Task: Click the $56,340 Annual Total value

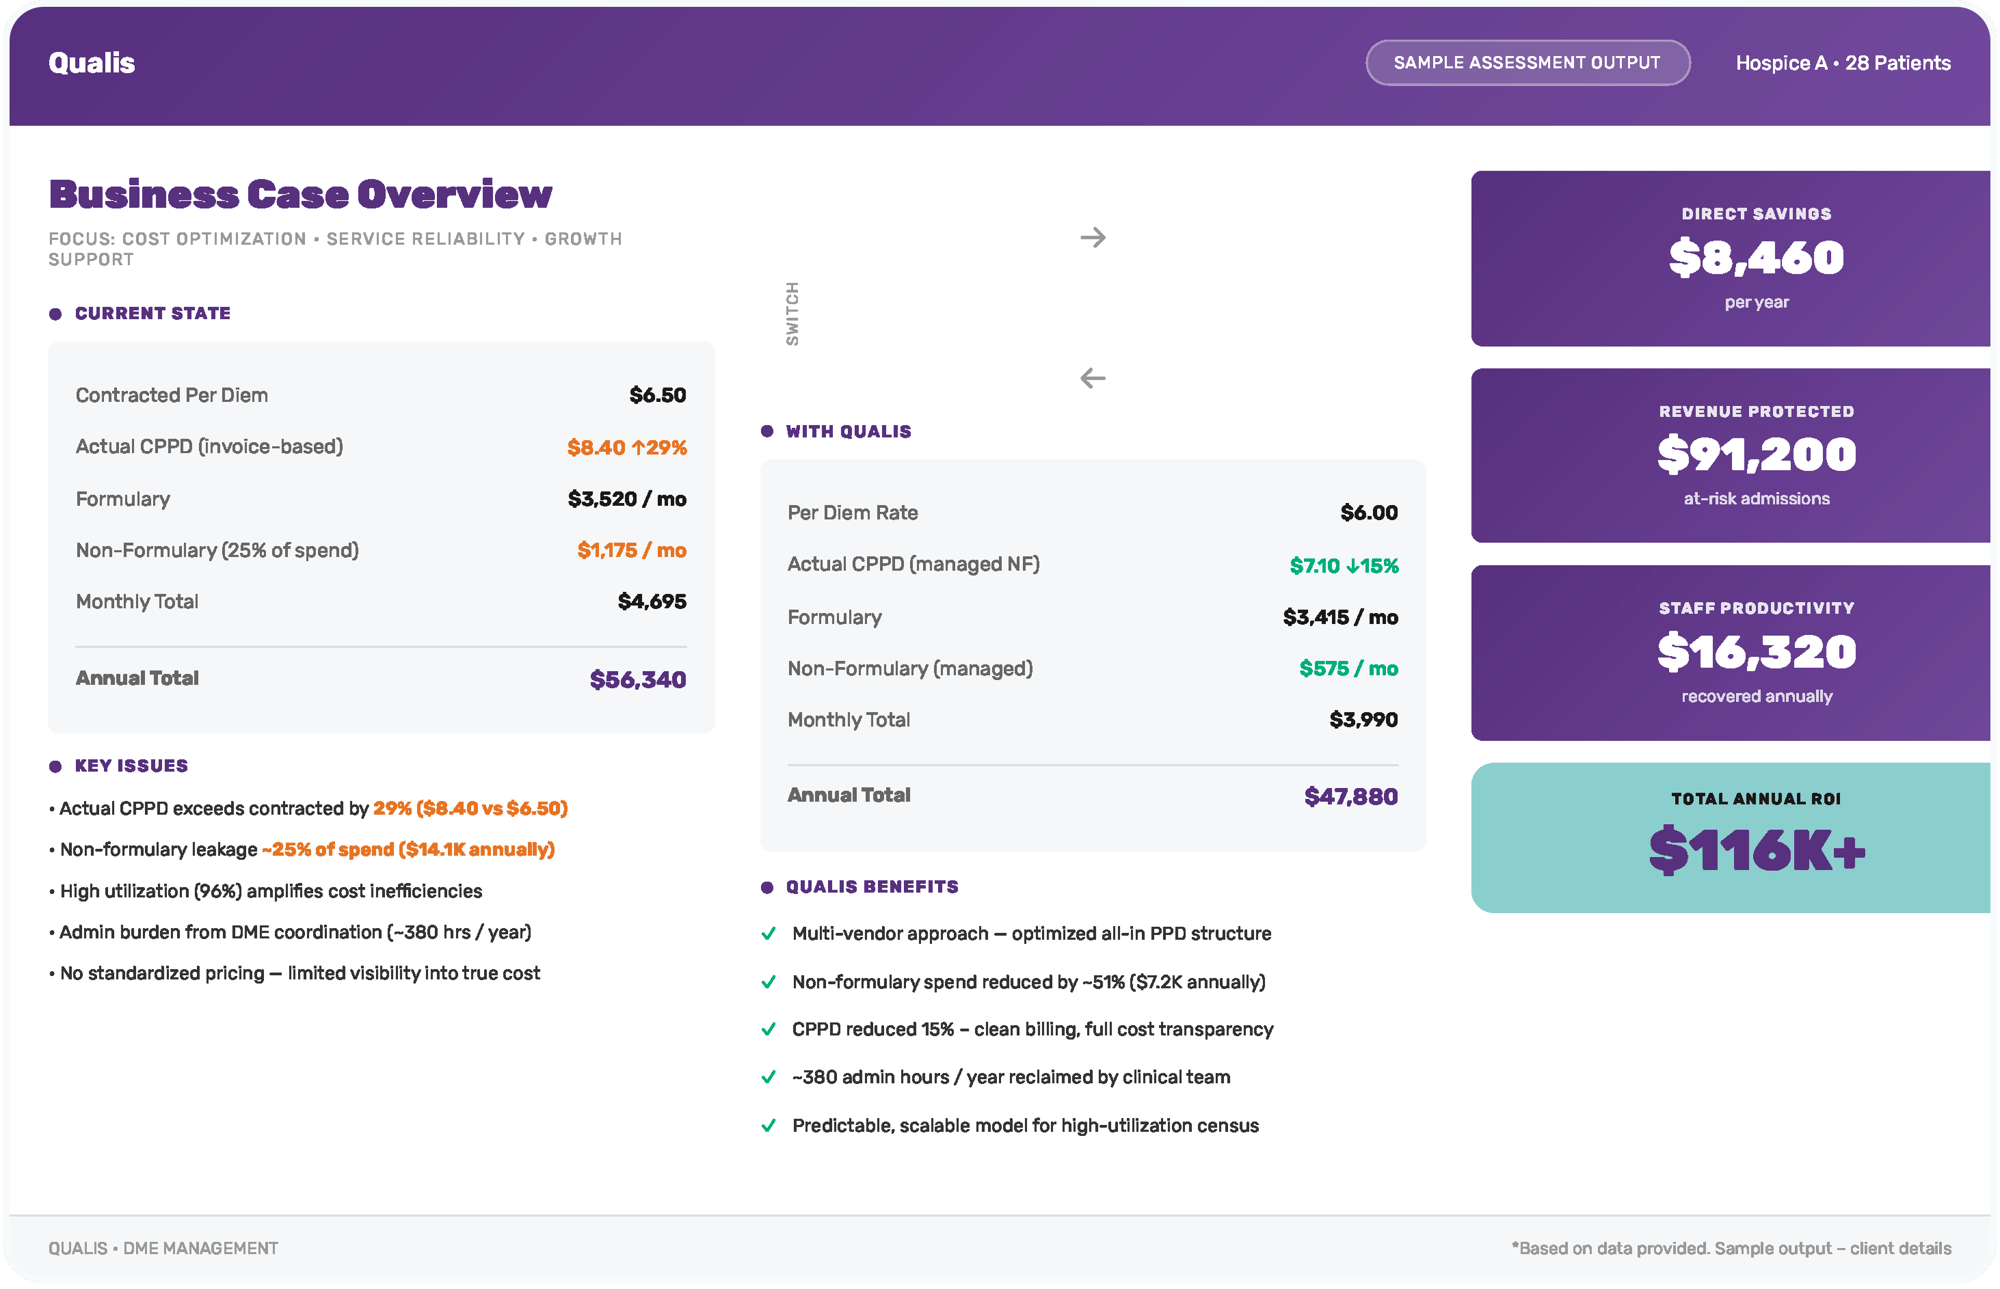Action: (638, 680)
